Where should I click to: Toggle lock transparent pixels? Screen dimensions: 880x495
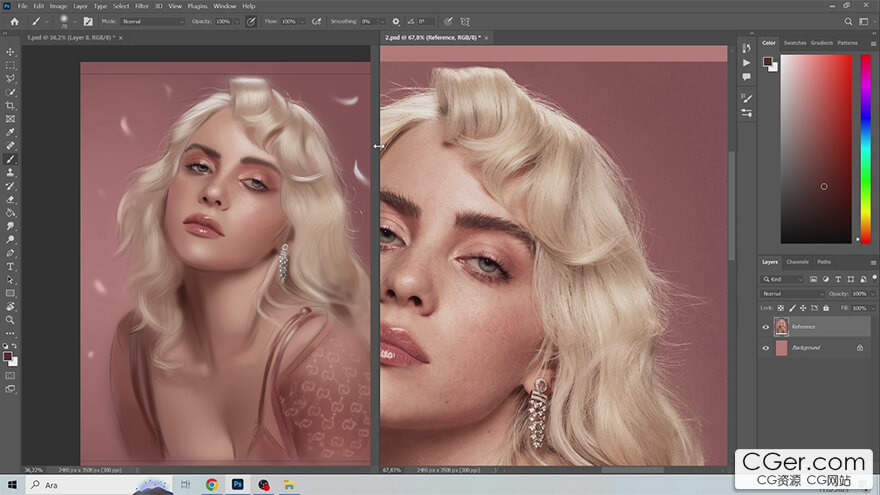[x=781, y=308]
